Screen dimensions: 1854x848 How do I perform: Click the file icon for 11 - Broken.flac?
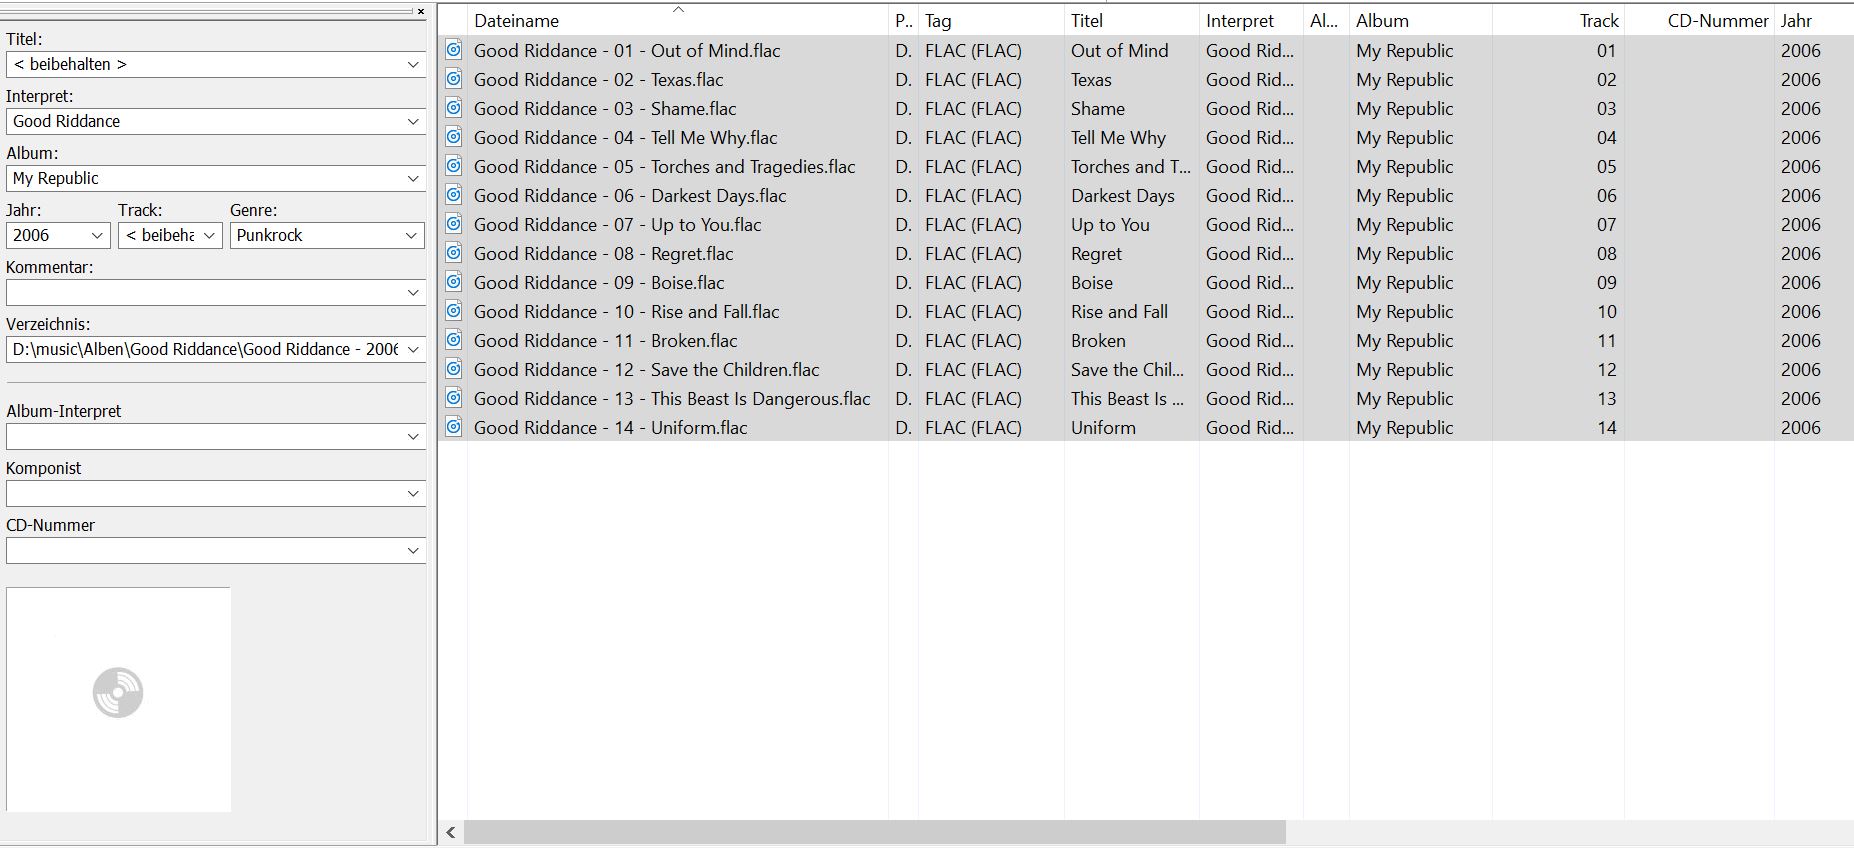pyautogui.click(x=453, y=340)
